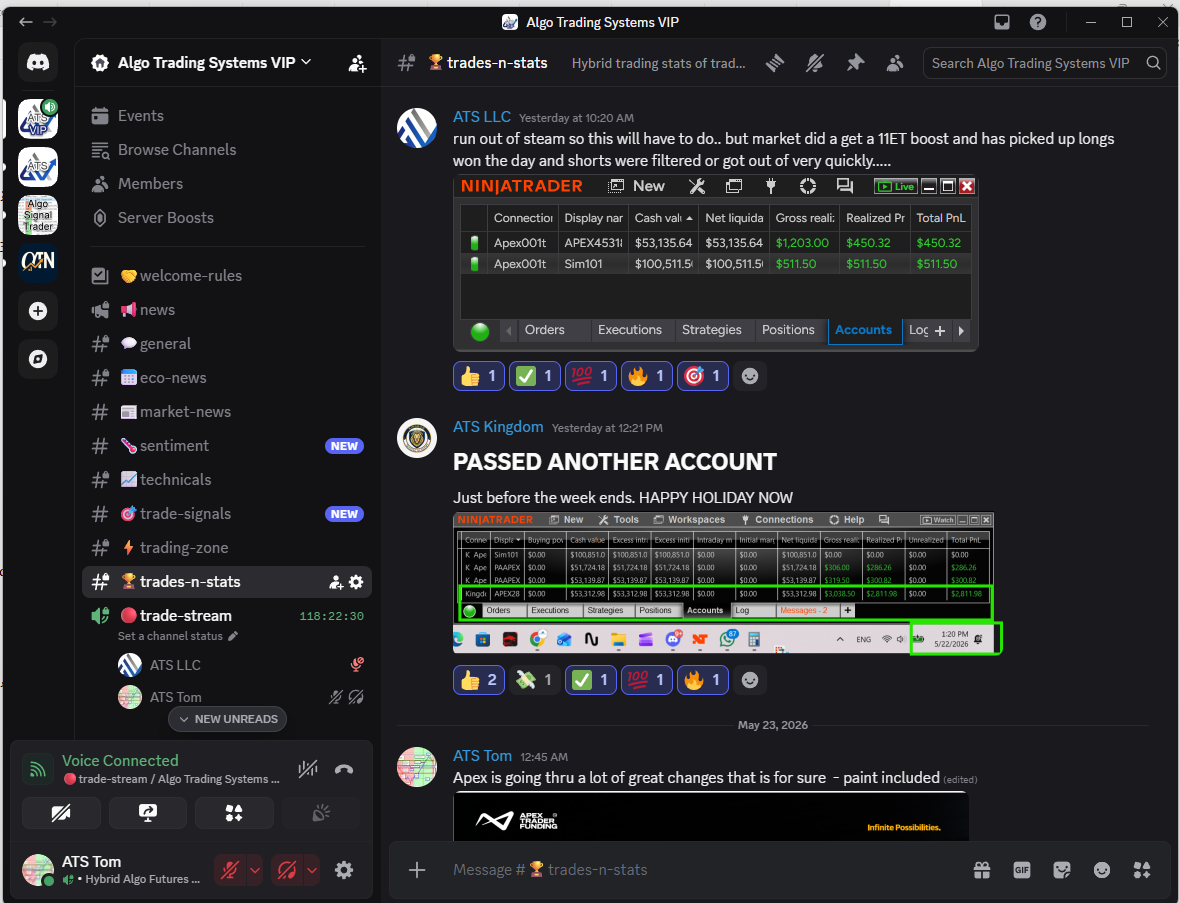Click the back navigation arrow
Screen dimensions: 1180x903
coord(26,22)
